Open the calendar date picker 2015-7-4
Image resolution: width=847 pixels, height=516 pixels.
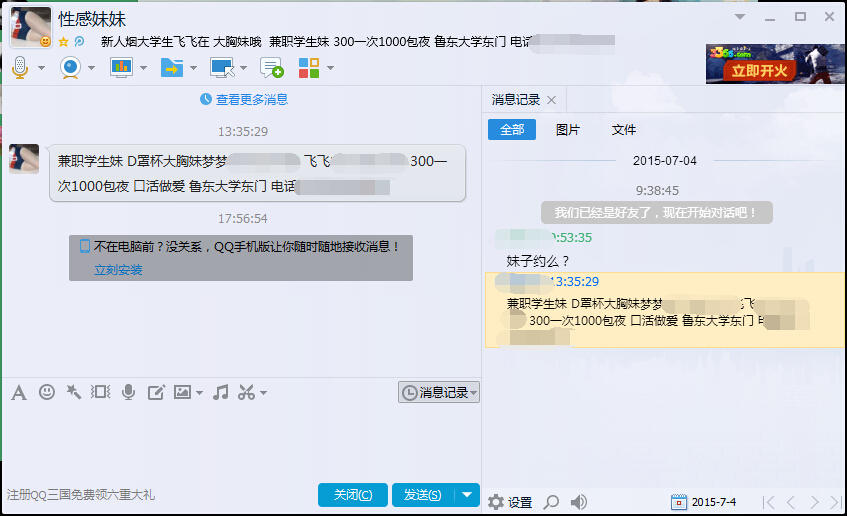tap(704, 502)
